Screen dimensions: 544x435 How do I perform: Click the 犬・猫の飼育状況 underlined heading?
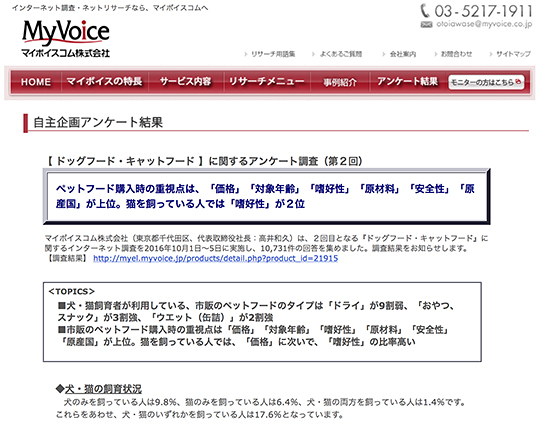(x=103, y=389)
